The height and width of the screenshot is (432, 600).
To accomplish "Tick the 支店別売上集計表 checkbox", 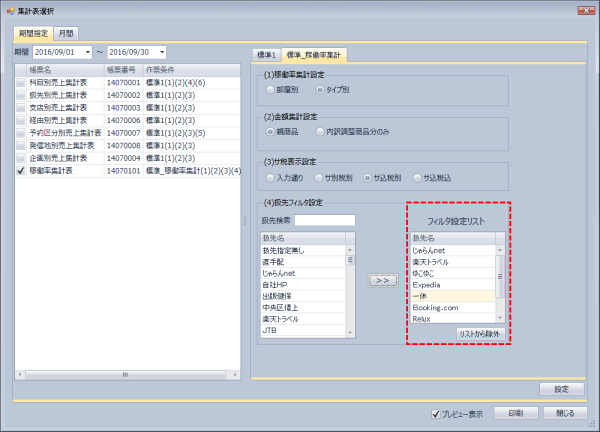I will [21, 108].
